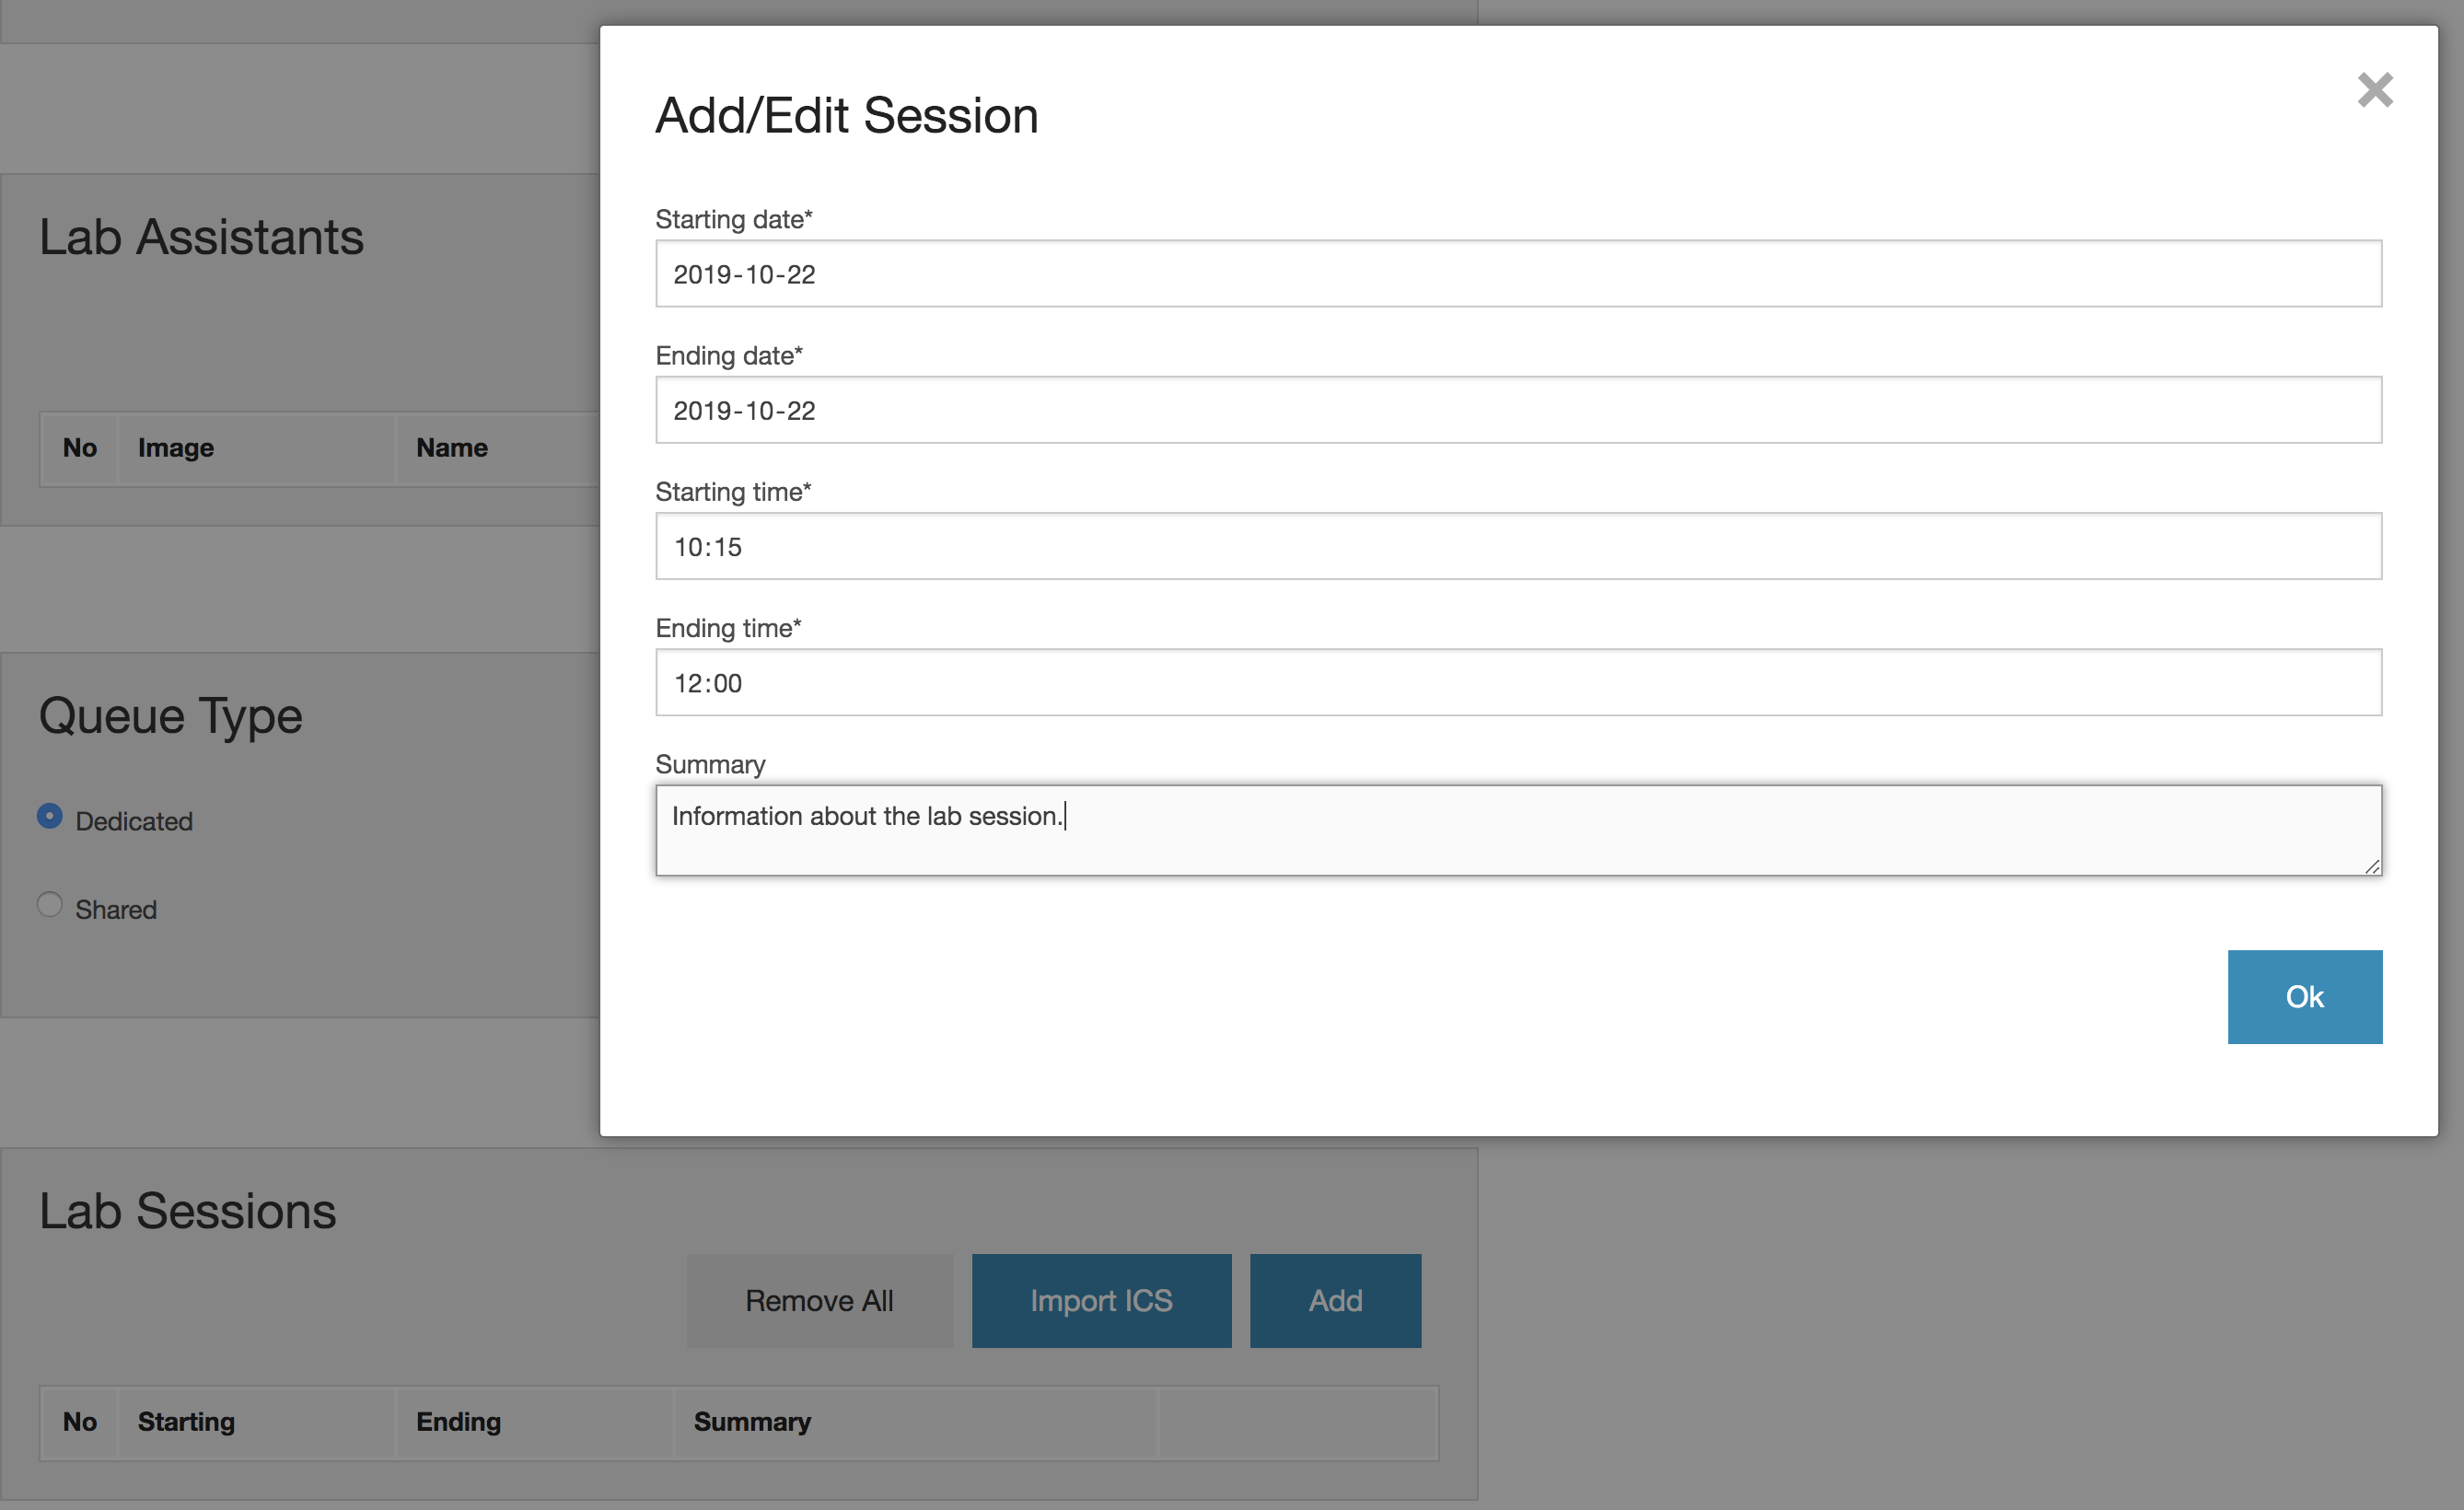The height and width of the screenshot is (1510, 2464).
Task: Click the Ok button
Action: (x=2304, y=997)
